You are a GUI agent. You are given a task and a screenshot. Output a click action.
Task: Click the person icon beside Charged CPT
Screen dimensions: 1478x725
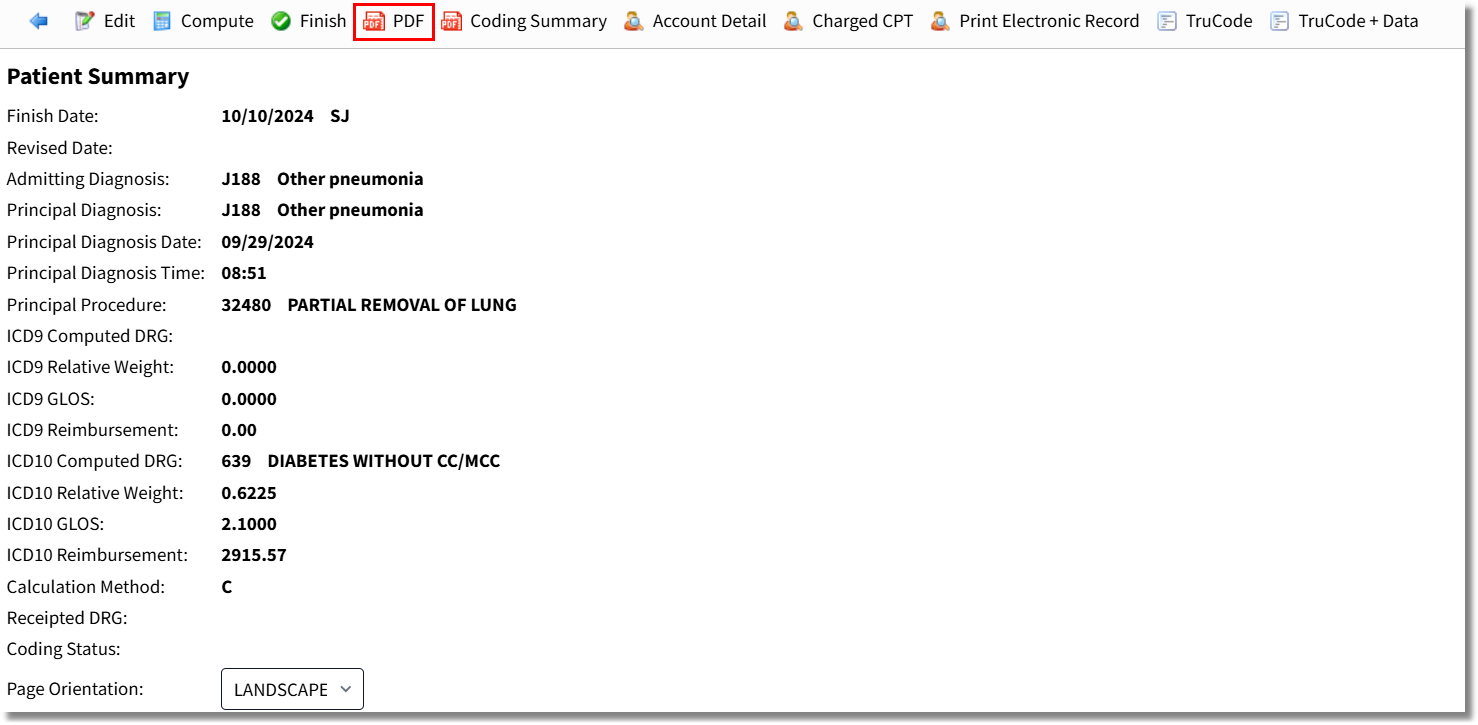point(793,21)
